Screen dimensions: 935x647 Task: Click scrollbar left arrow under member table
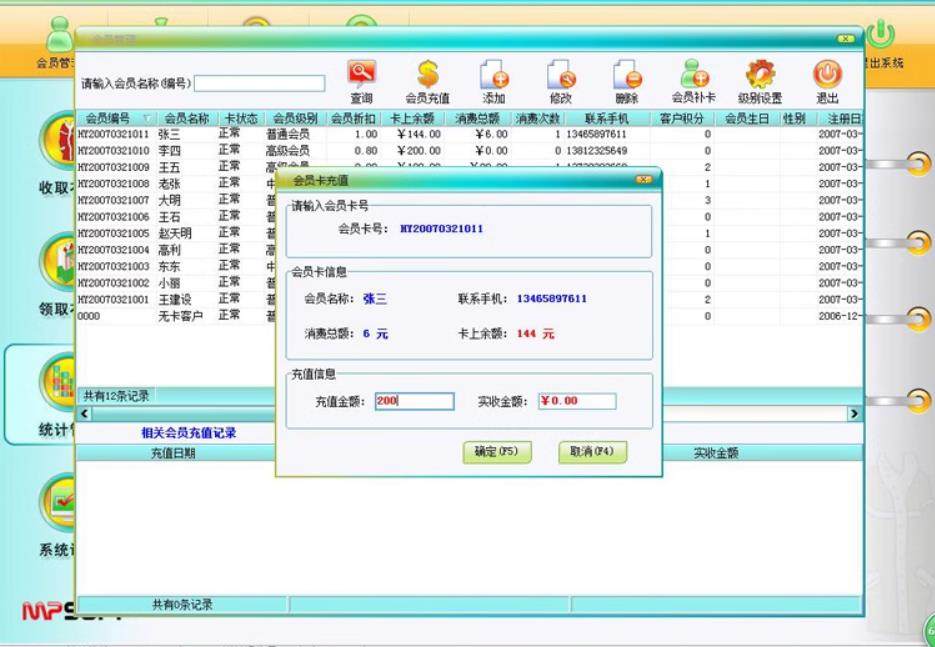(85, 413)
